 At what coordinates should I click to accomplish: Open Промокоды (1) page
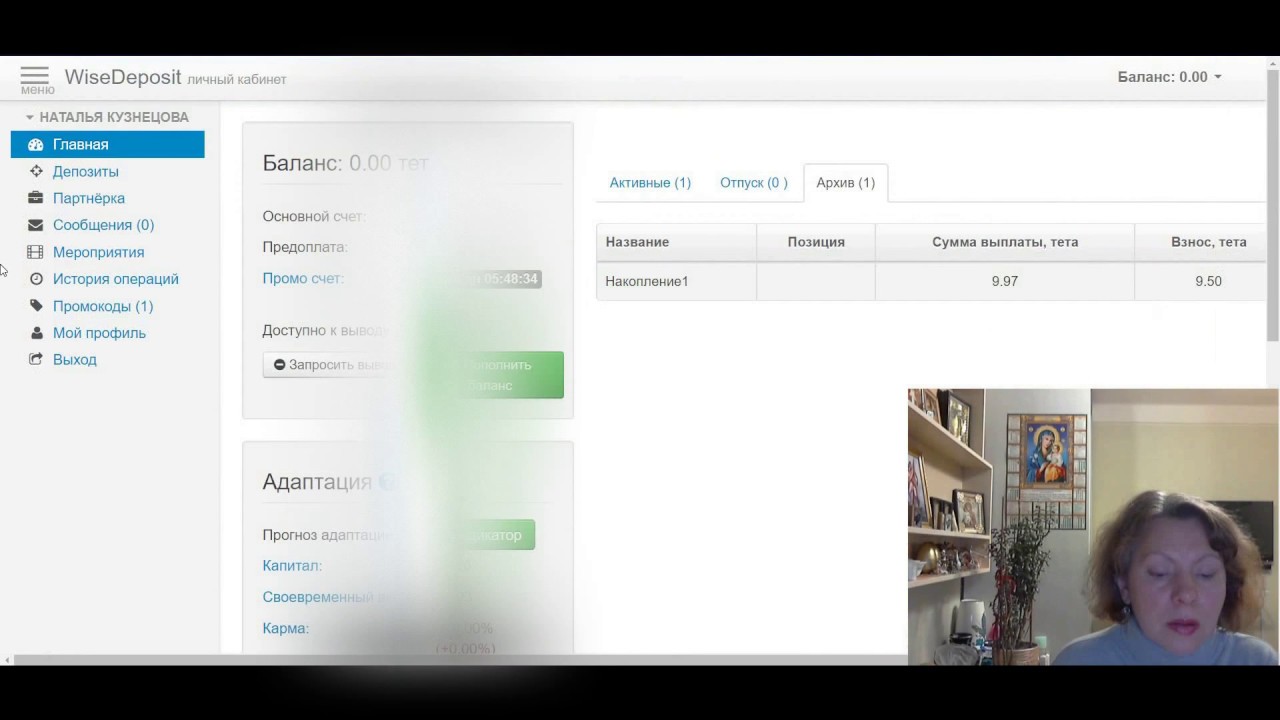tap(103, 306)
